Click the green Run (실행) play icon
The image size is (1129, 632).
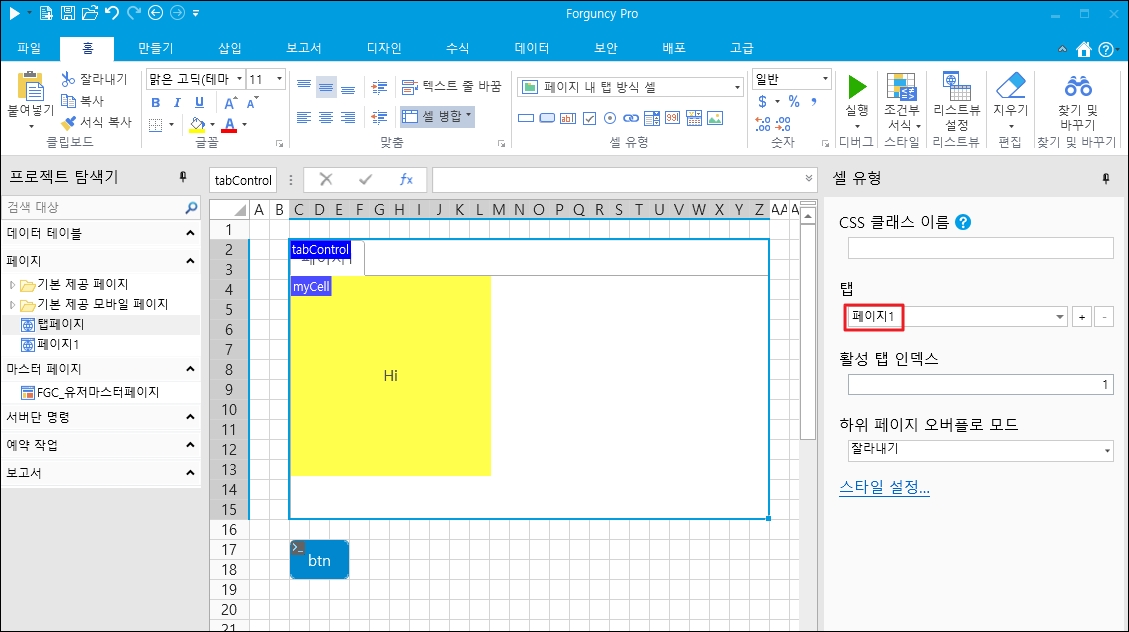pyautogui.click(x=857, y=87)
